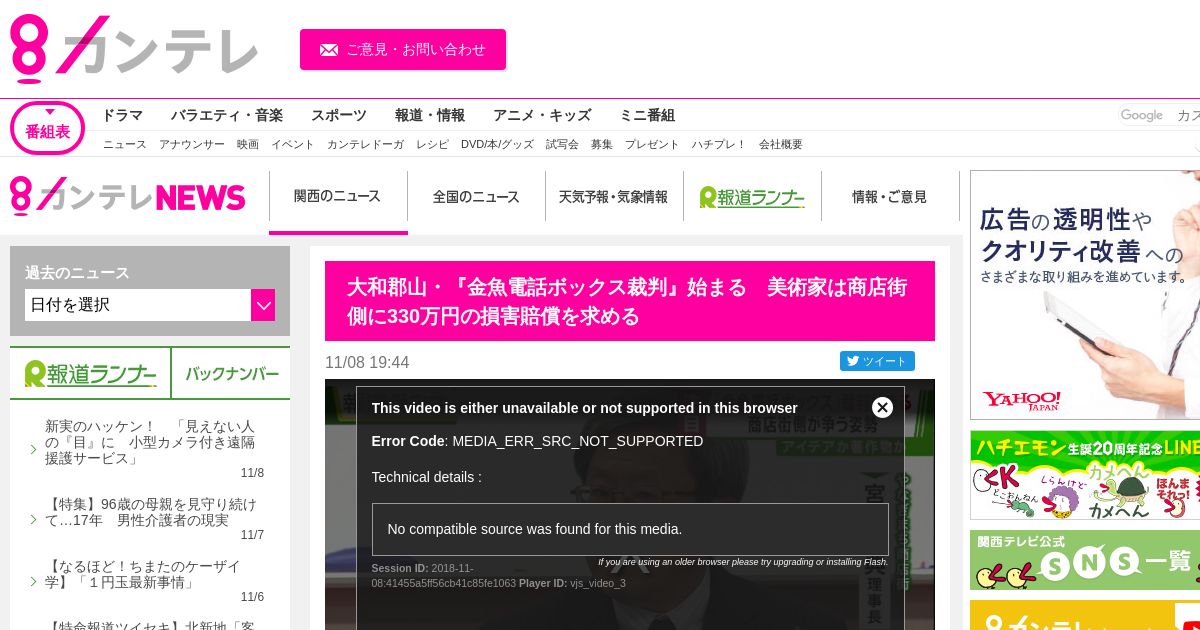Viewport: 1200px width, 630px height.
Task: Open the ミニ番組 menu
Action: [x=647, y=115]
